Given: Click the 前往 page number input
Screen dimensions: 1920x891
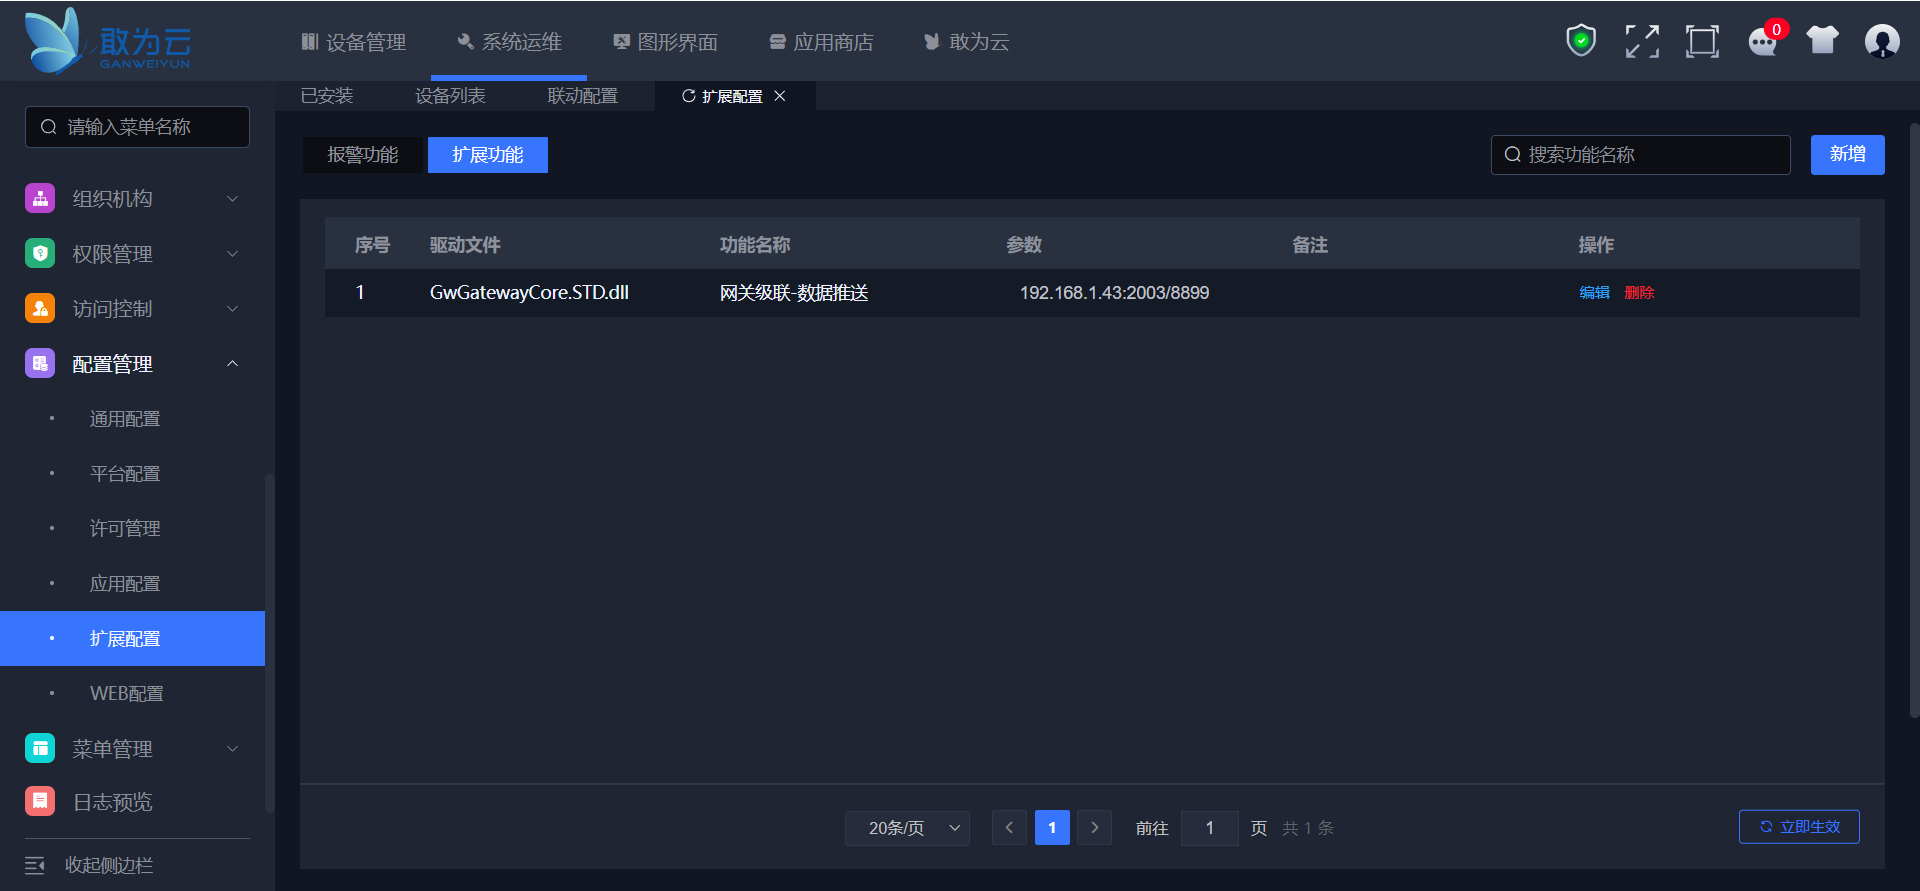Looking at the screenshot, I should [1210, 828].
